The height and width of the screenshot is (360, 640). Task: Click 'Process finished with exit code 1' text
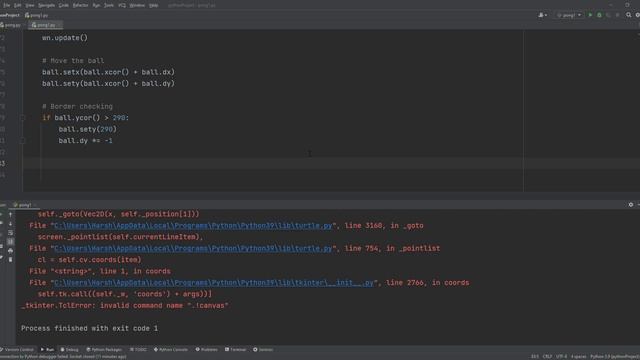tap(89, 329)
